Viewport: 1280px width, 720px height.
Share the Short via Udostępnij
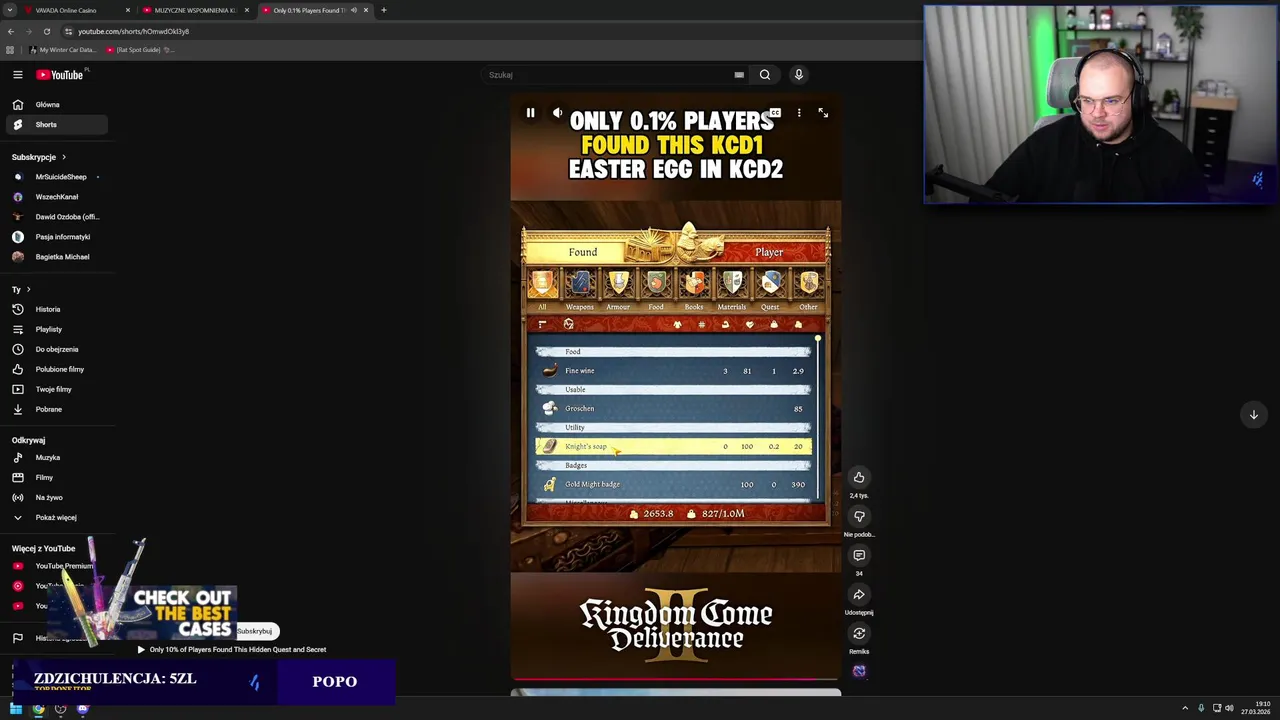859,594
